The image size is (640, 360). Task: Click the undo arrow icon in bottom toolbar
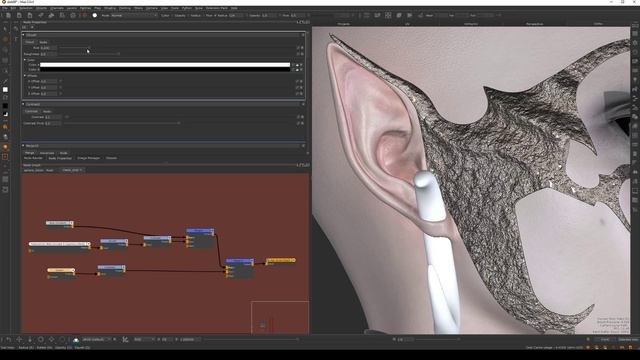[x=8, y=340]
